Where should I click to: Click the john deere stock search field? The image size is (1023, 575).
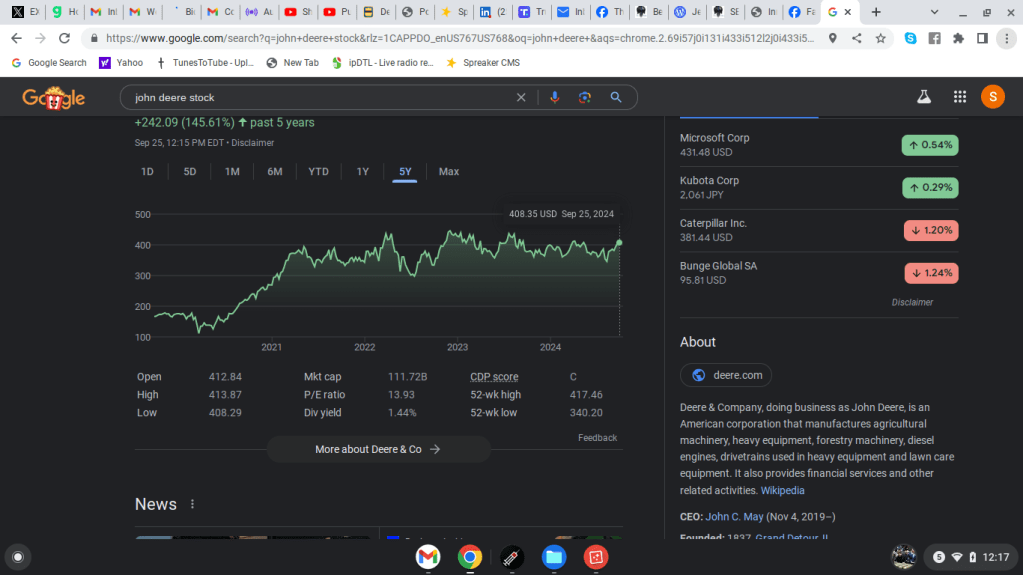pos(320,97)
